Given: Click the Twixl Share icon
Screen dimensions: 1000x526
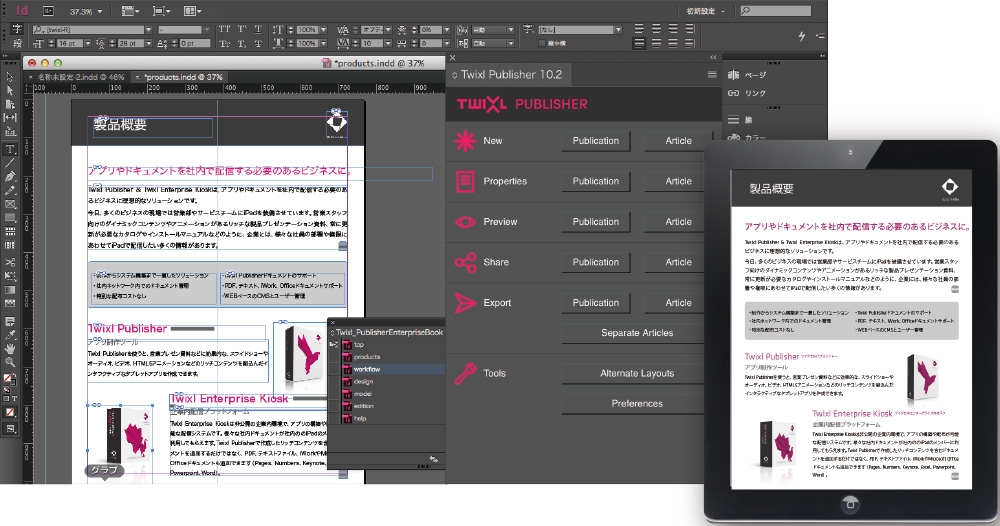Looking at the screenshot, I should [465, 262].
